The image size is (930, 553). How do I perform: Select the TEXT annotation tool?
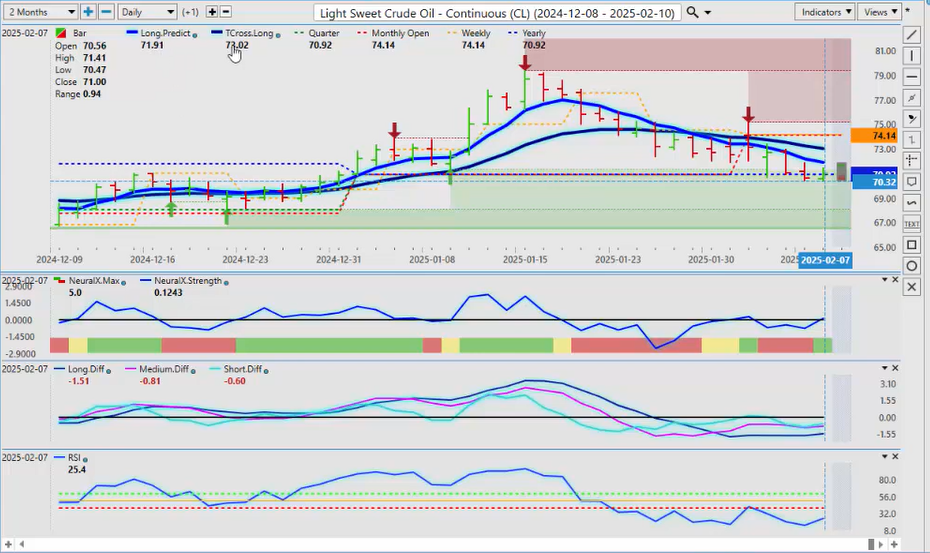[912, 224]
